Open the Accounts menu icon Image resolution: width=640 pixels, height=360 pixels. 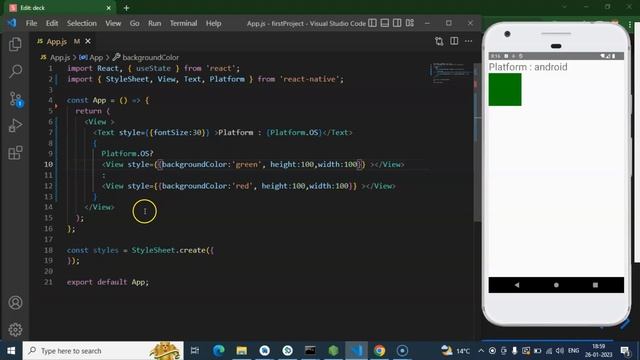tap(15, 302)
